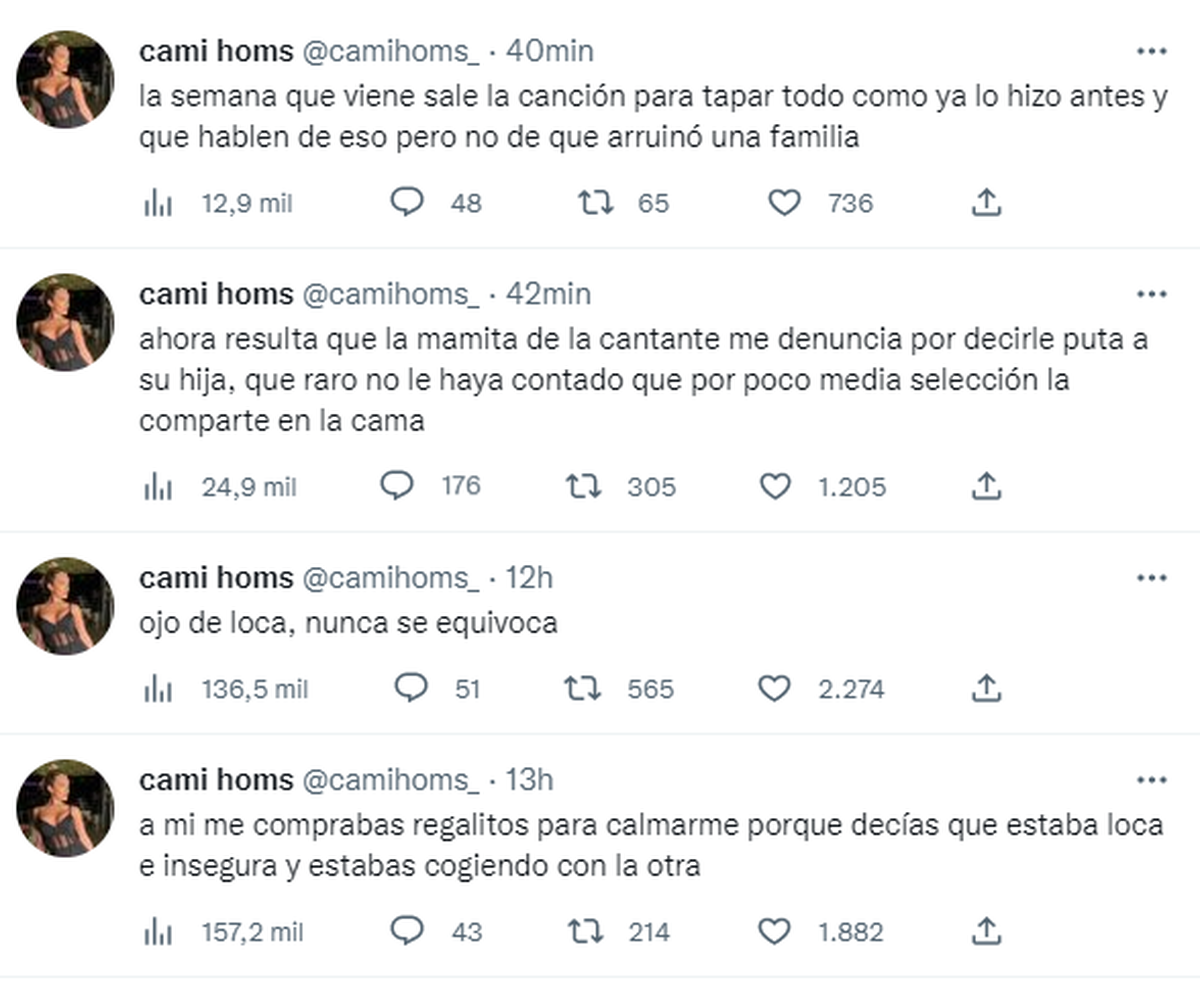Open cami homs avatar on first tweet

point(65,79)
